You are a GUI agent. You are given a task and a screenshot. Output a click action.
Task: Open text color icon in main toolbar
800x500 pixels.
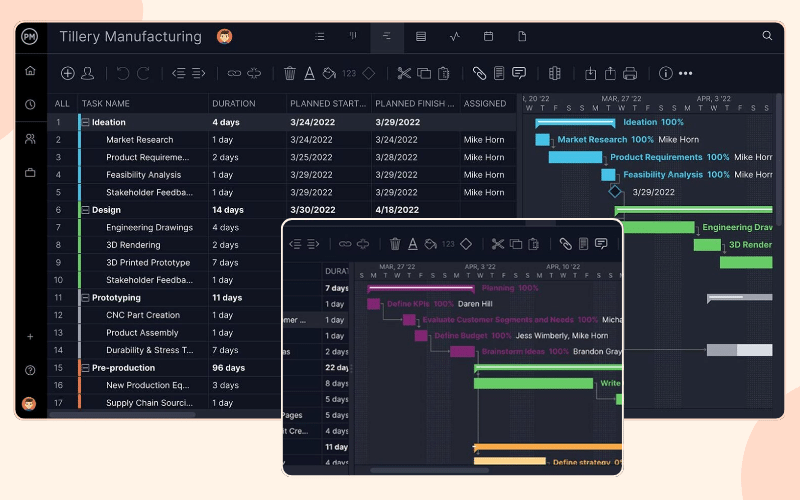pos(309,73)
